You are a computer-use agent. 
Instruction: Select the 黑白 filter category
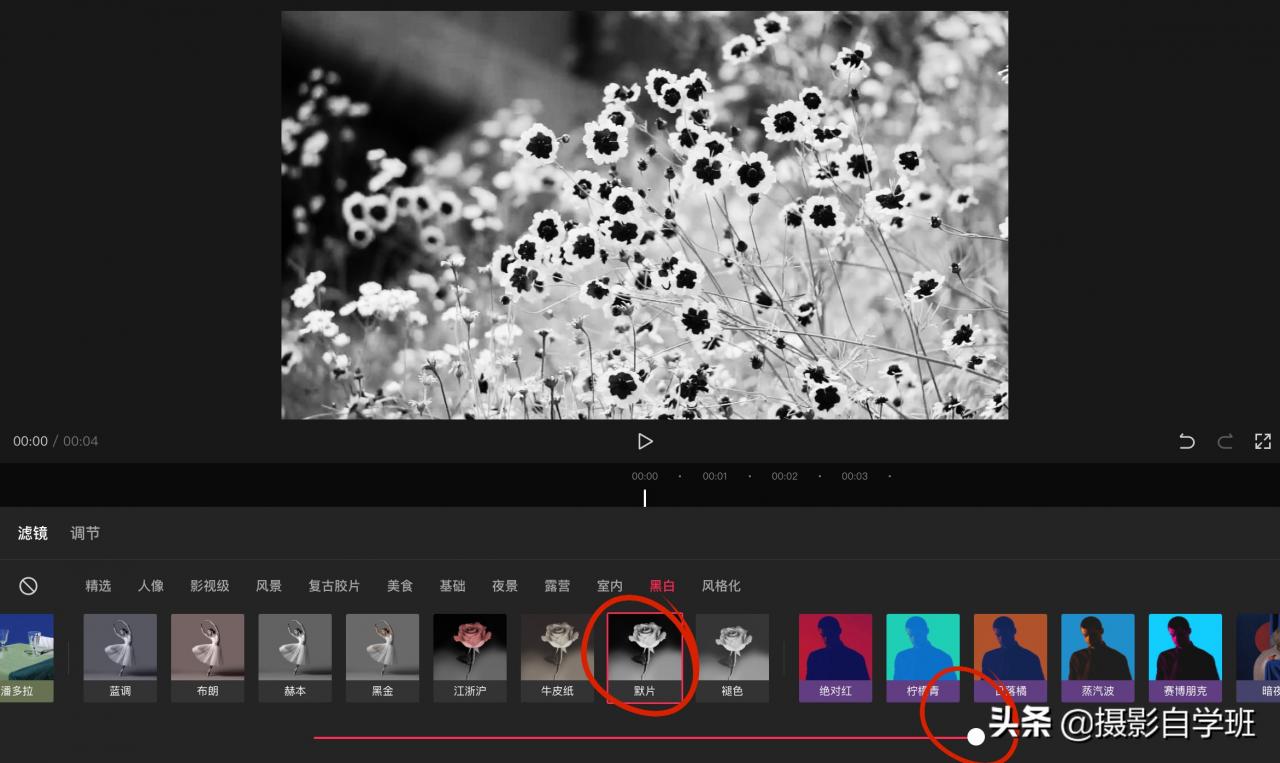pos(662,586)
